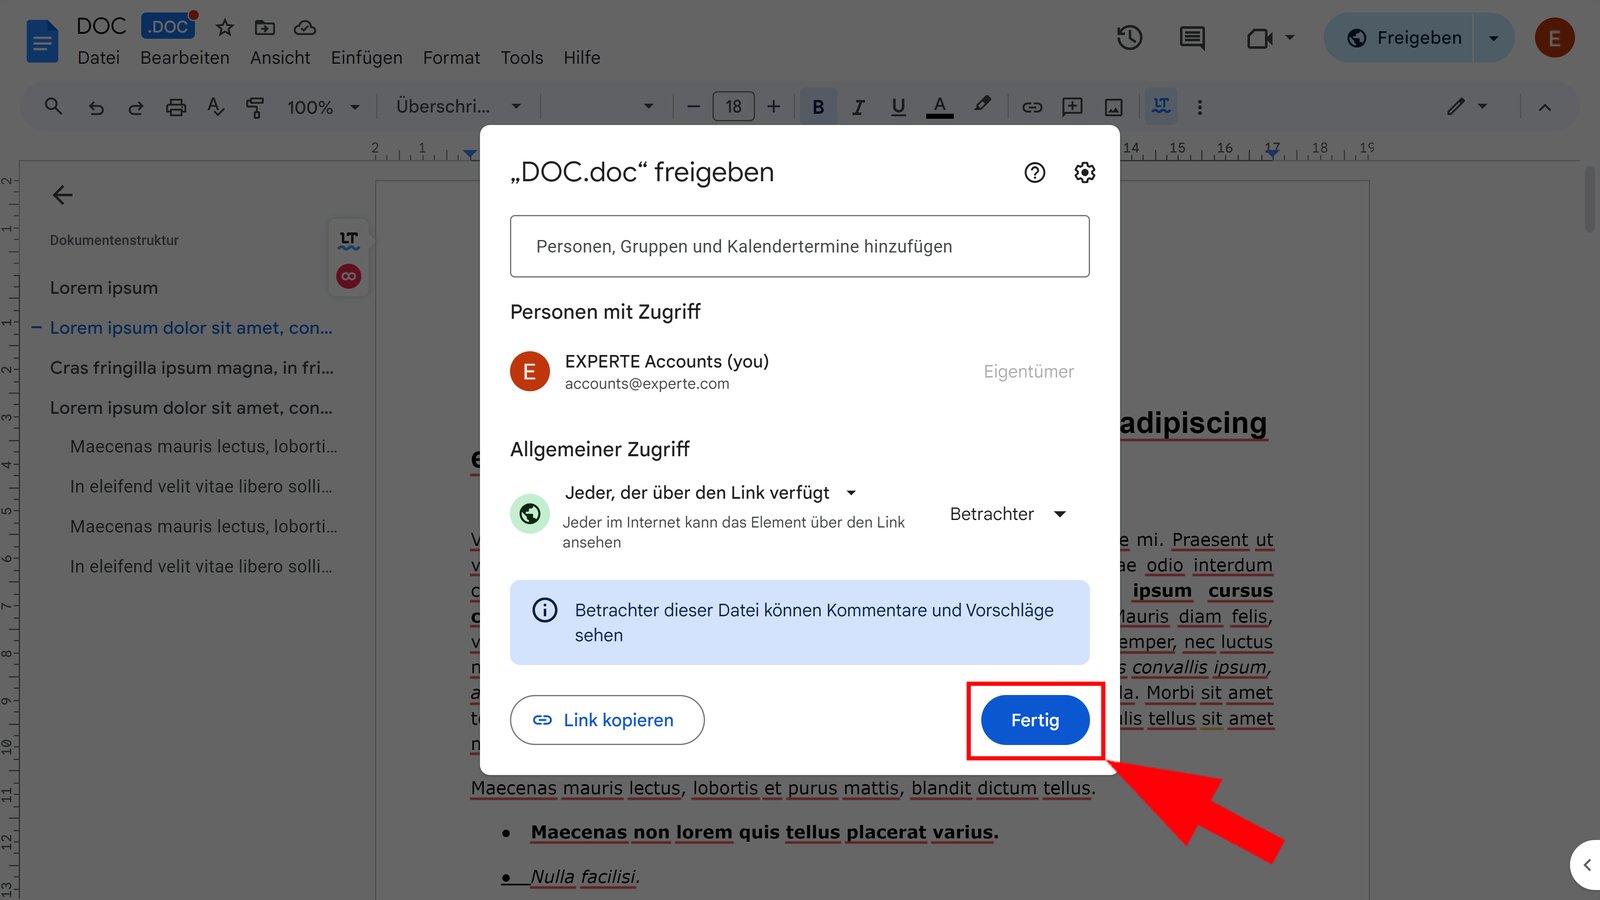Open the Format menu
The width and height of the screenshot is (1600, 900).
click(x=451, y=57)
